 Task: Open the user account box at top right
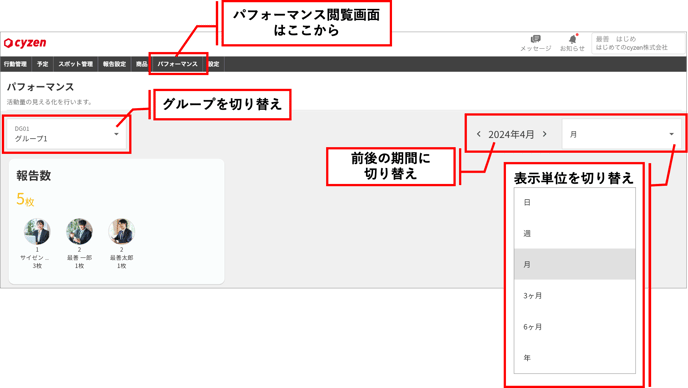[x=638, y=43]
